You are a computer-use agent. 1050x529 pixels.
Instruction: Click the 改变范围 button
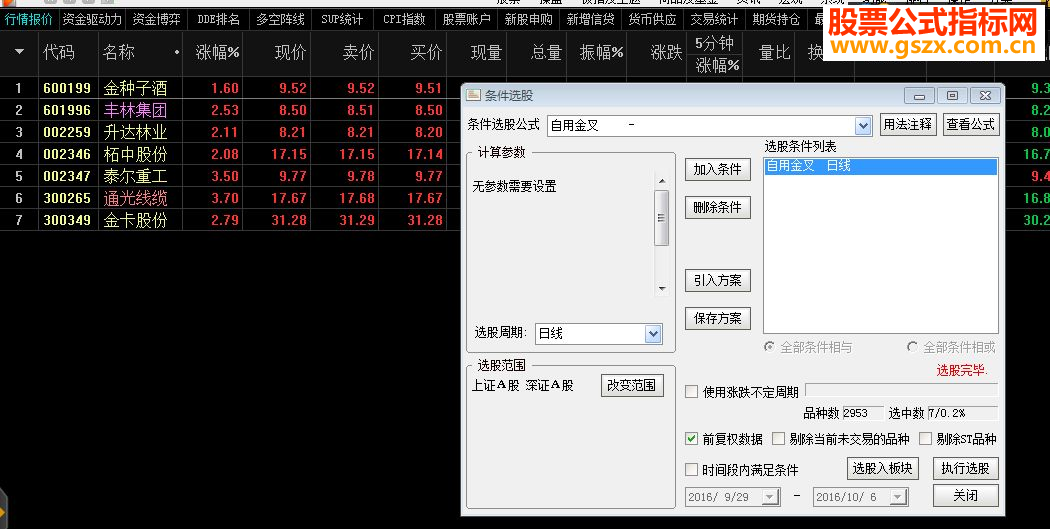(632, 385)
